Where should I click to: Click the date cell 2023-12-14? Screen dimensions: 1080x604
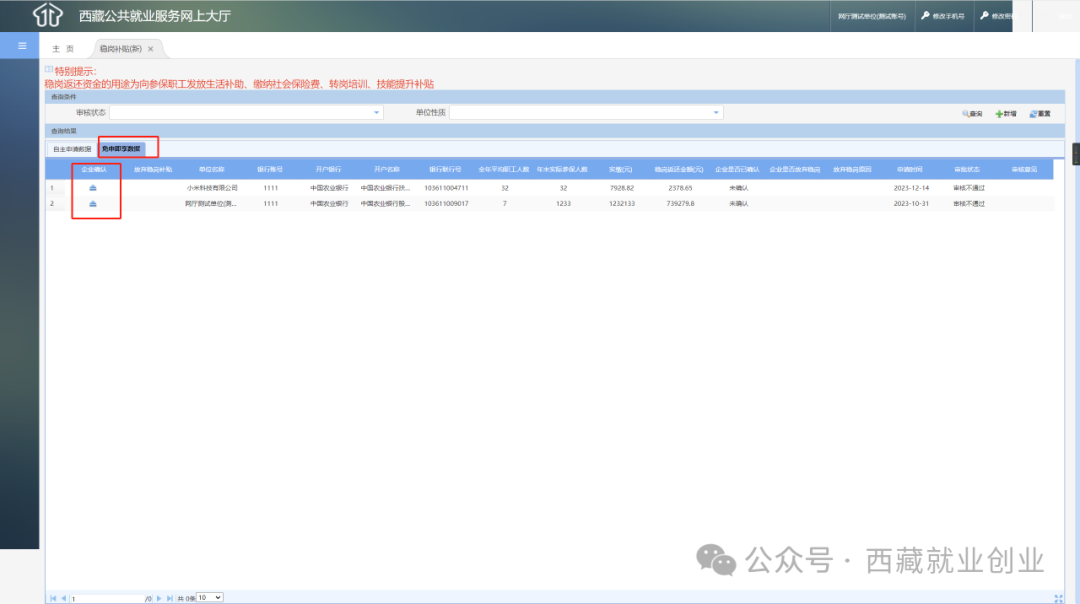pyautogui.click(x=911, y=188)
